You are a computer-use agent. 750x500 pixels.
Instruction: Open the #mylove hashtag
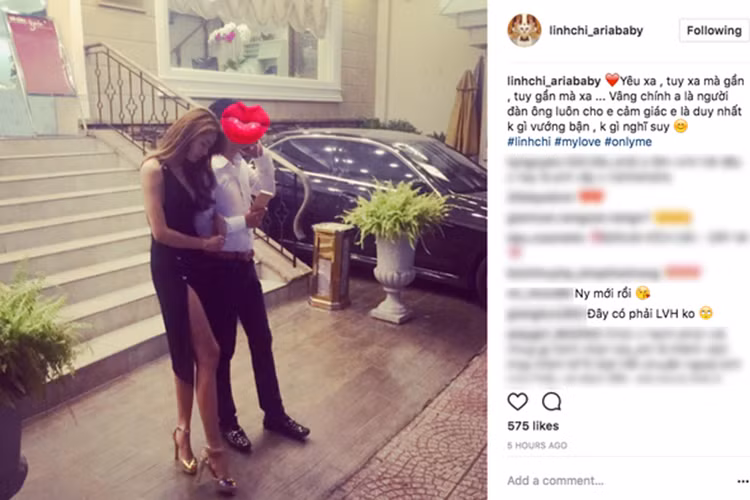point(577,142)
